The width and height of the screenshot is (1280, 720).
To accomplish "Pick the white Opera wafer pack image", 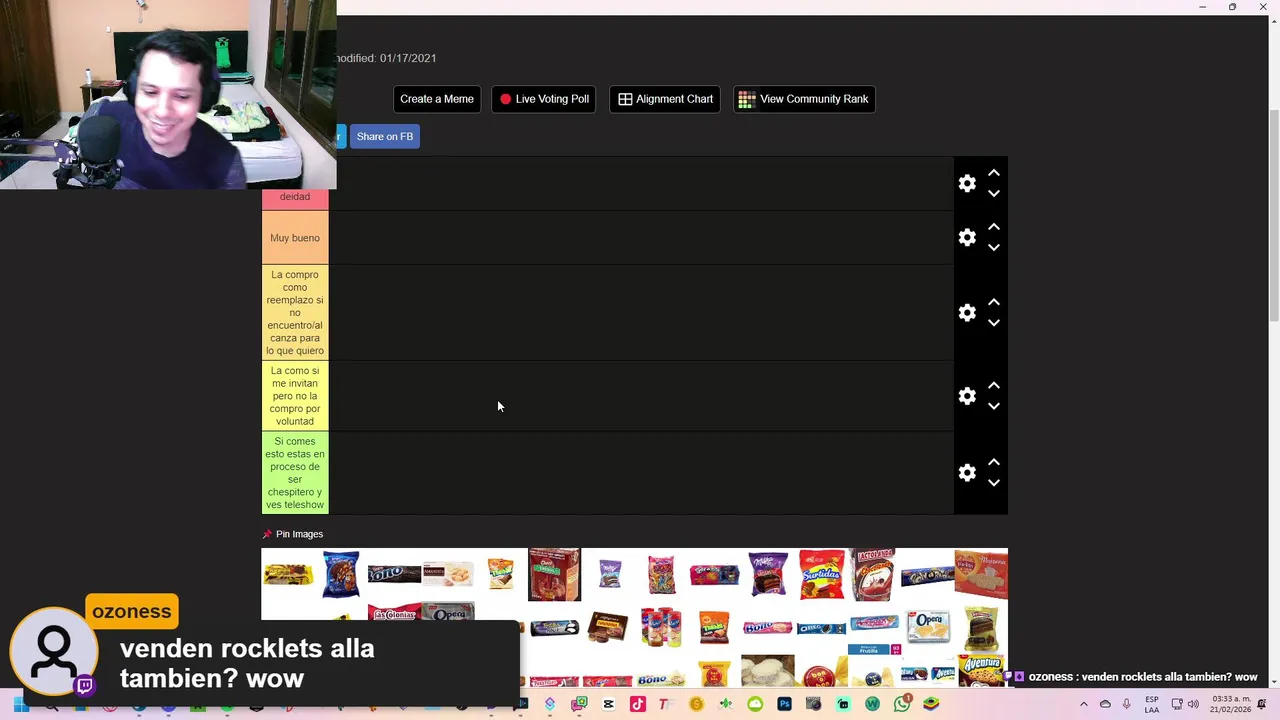I will pos(928,627).
